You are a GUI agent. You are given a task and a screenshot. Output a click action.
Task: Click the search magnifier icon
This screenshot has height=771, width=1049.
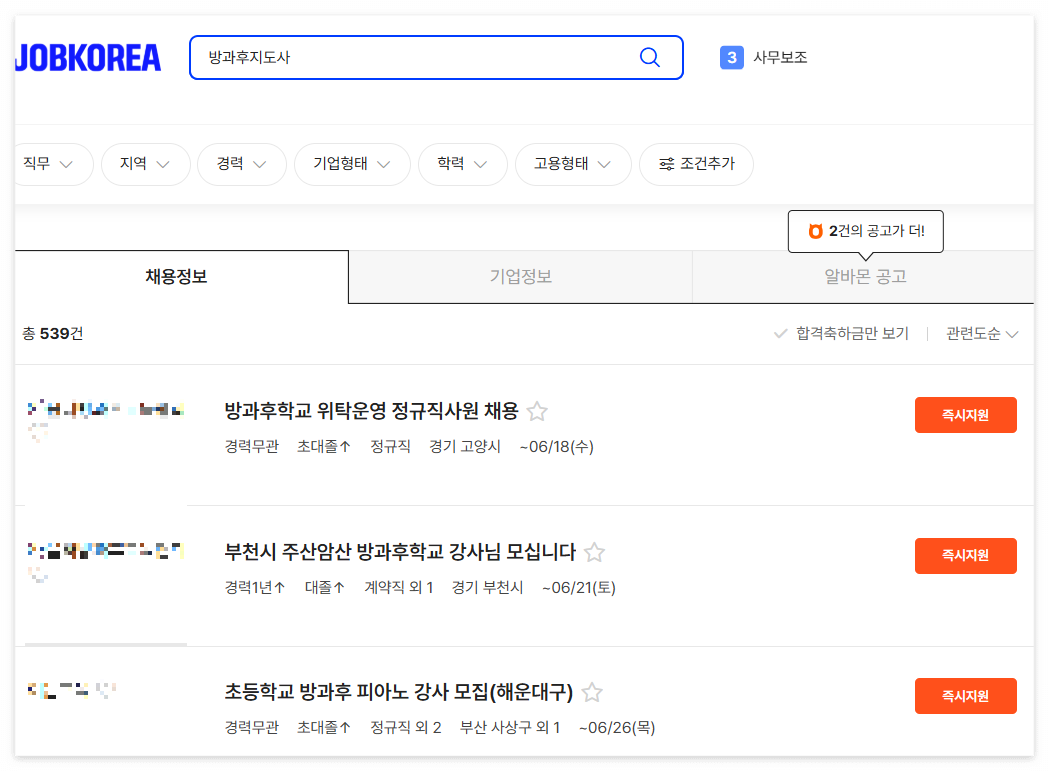point(649,57)
